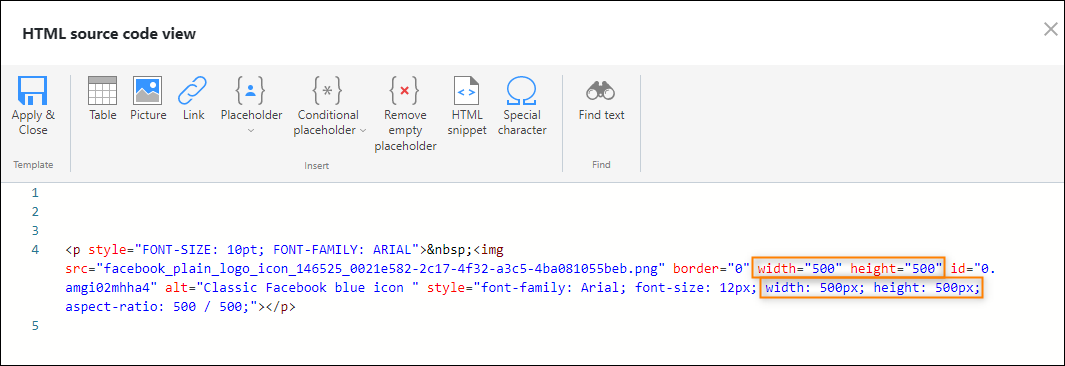Screen dimensions: 1065x366
Task: Expand the Placeholder dropdown chevron
Action: click(251, 130)
